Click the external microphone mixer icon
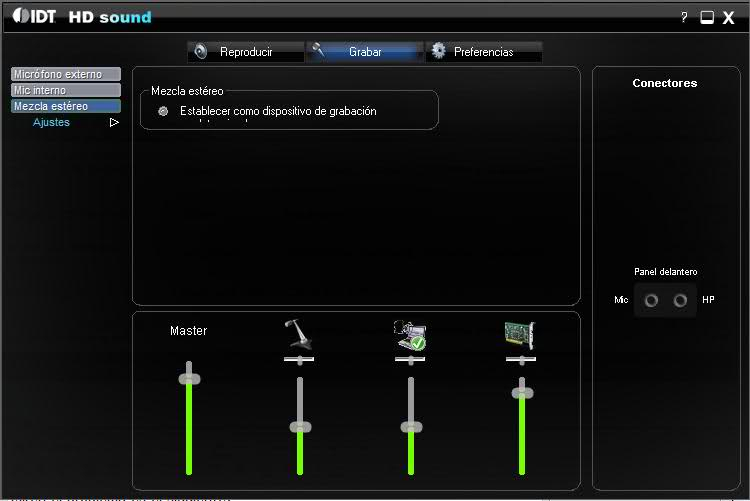Viewport: 750px width, 501px height. point(299,335)
